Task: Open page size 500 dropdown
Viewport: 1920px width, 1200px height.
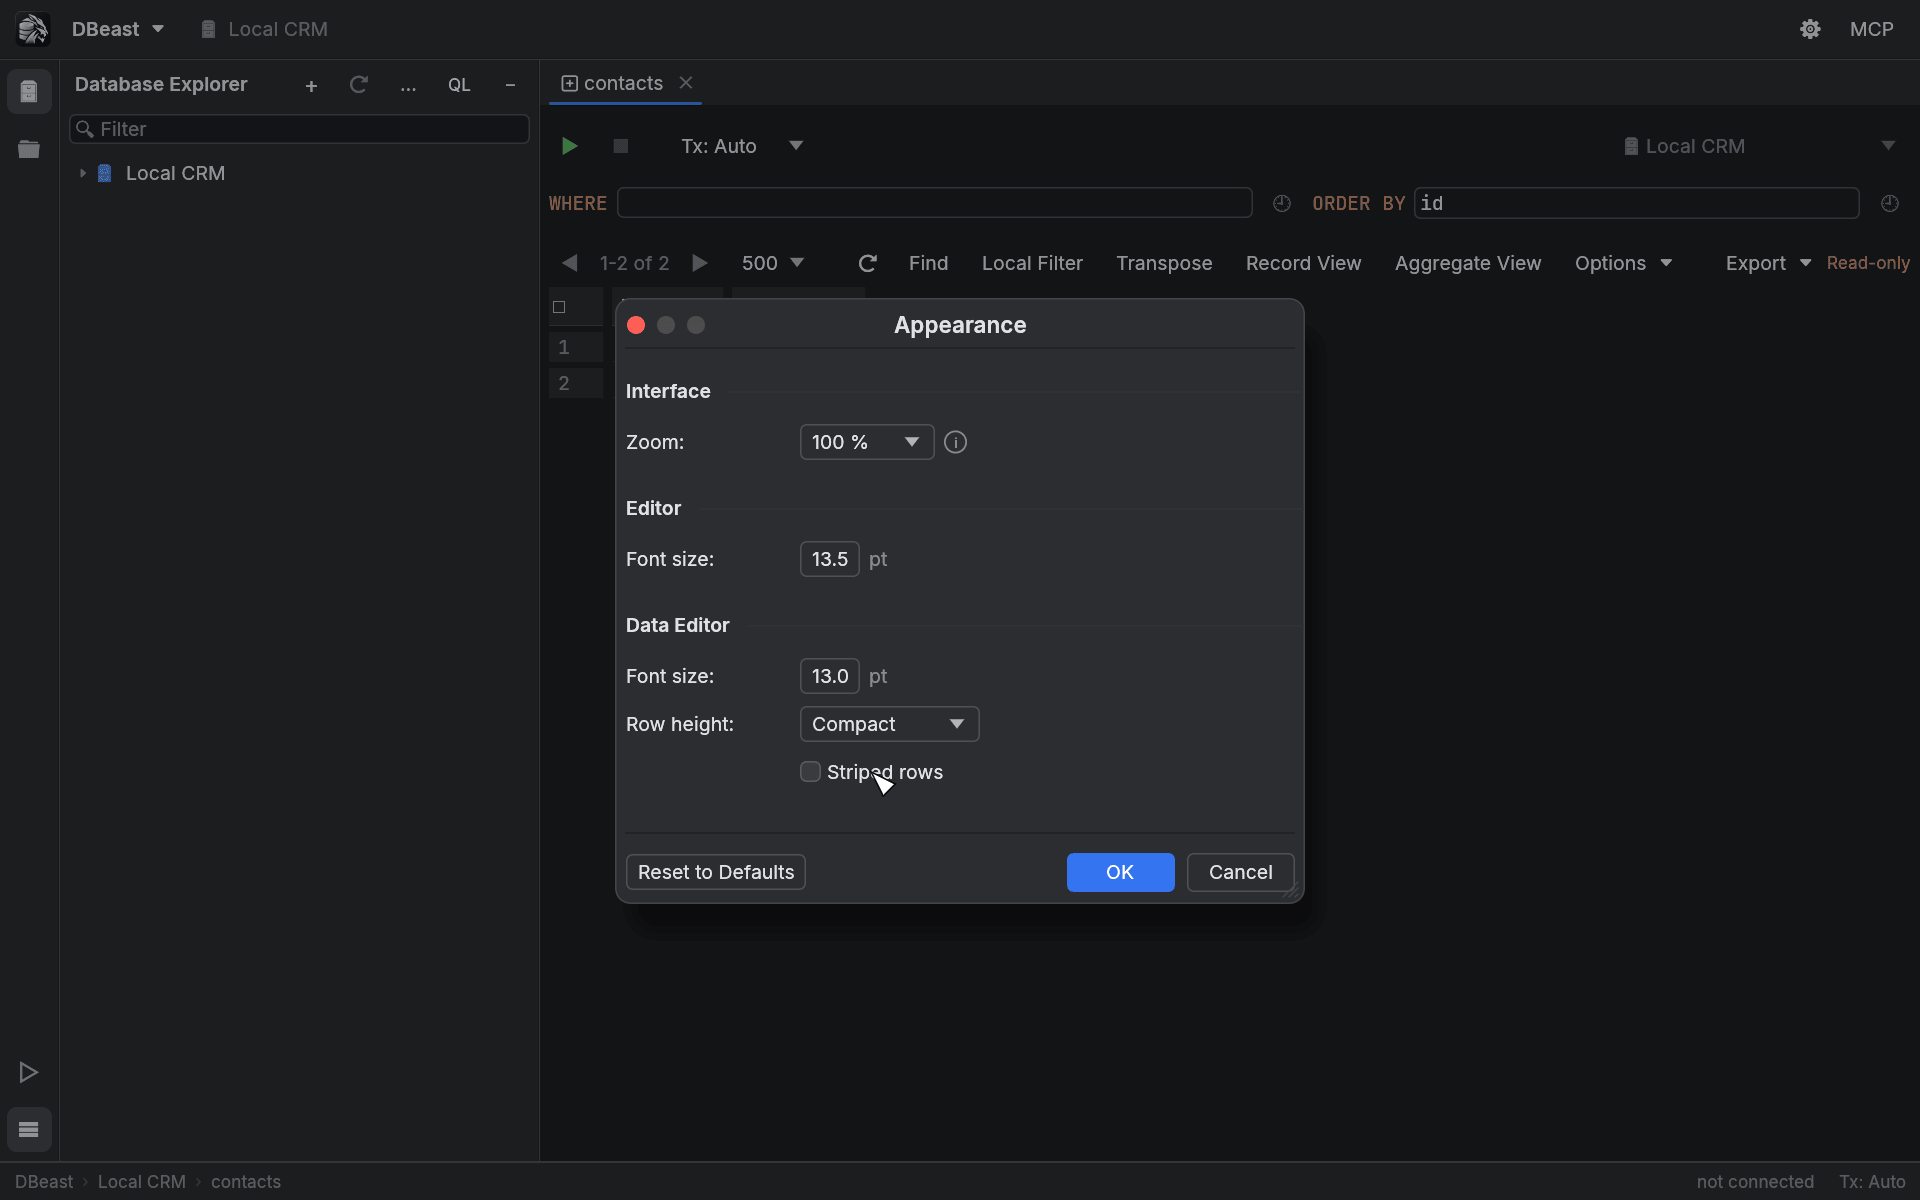Action: 772,263
